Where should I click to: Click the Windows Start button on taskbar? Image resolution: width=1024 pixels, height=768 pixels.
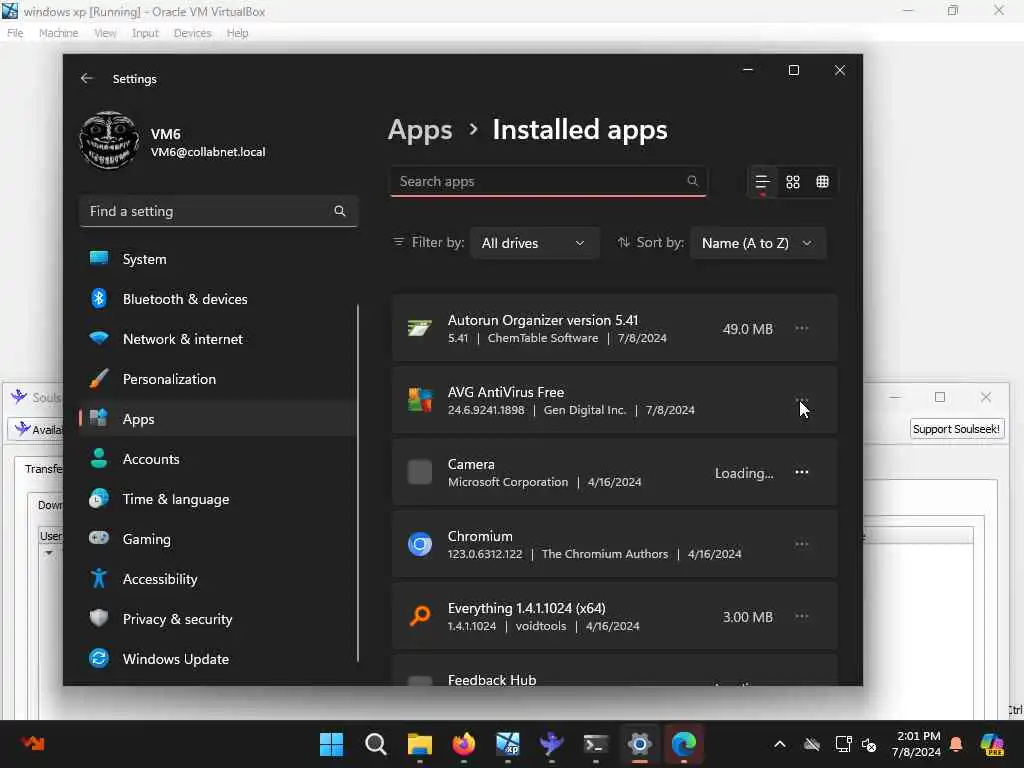tap(331, 744)
